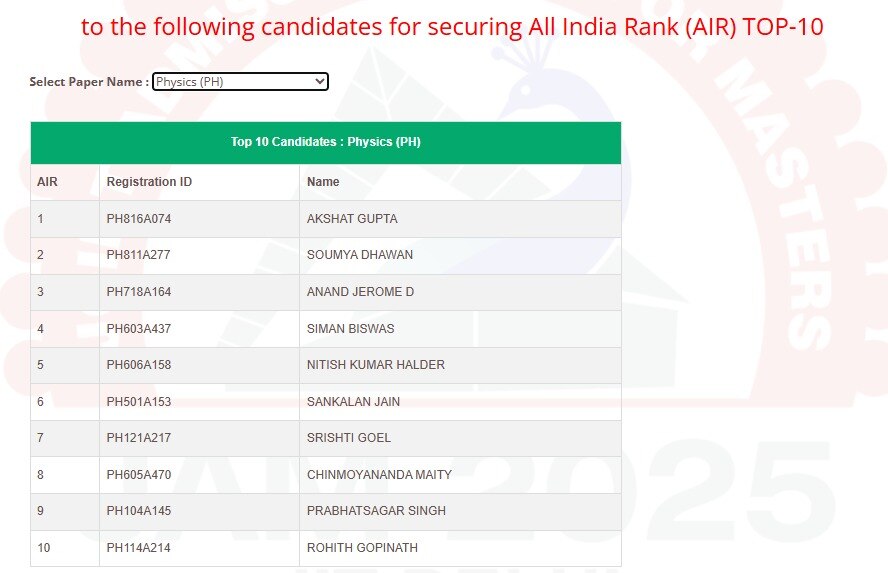This screenshot has height=573, width=888.
Task: Click registration ID PH114A214
Action: pos(139,548)
